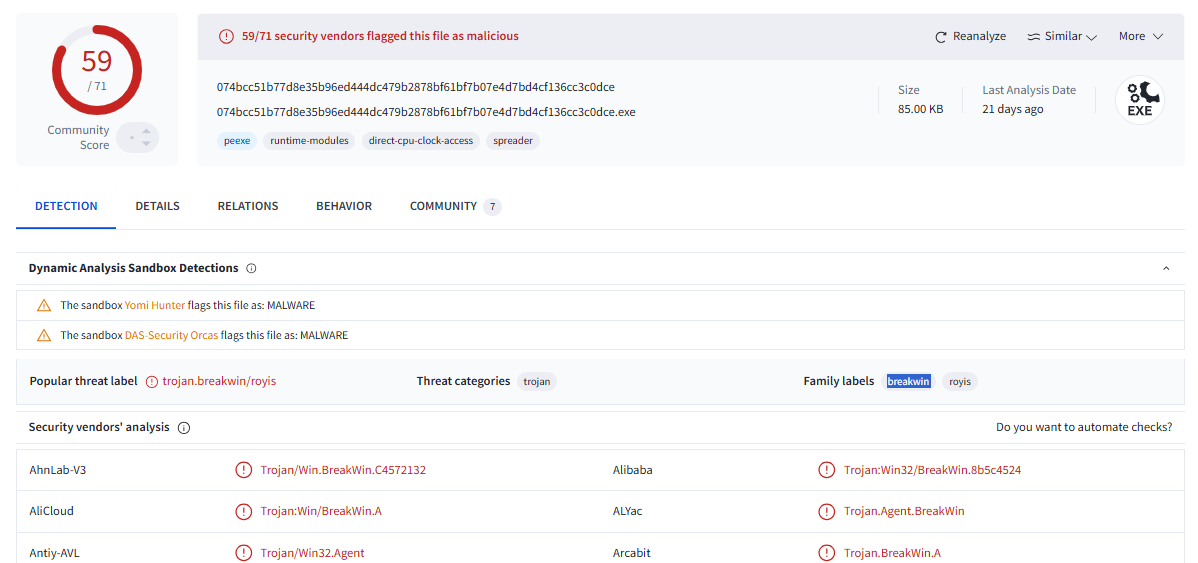The image size is (1198, 563).
Task: Click the Trojan:Win32/BreakWin.8b5c4524 detection text
Action: click(x=933, y=470)
